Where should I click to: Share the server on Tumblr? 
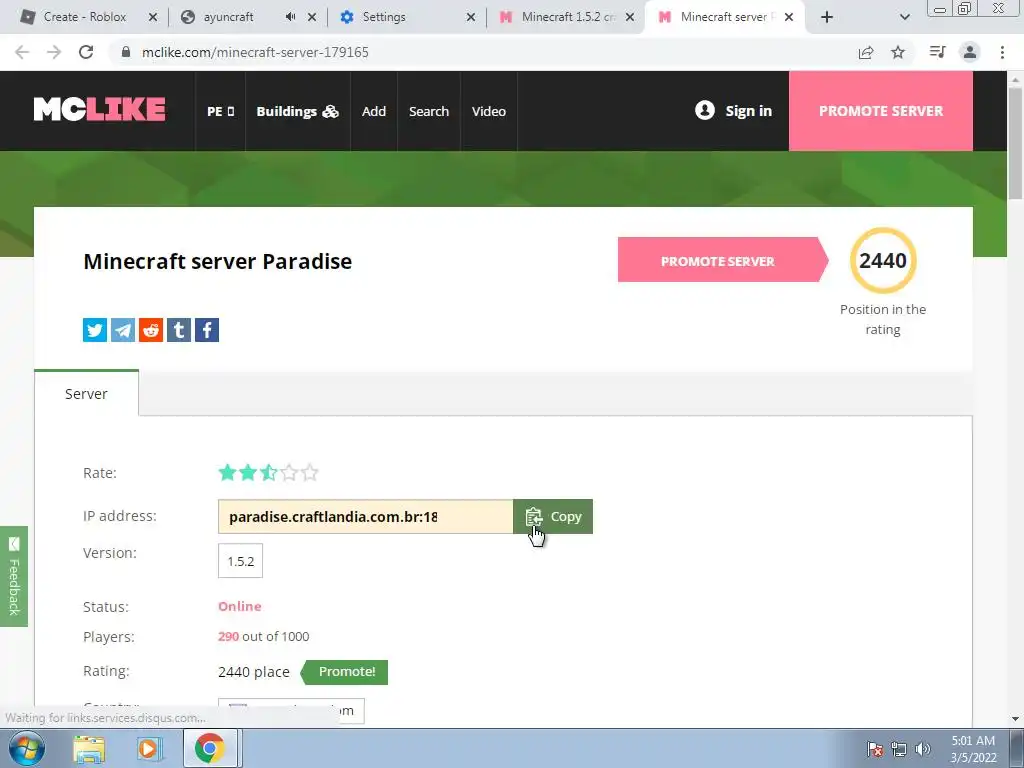tap(179, 330)
